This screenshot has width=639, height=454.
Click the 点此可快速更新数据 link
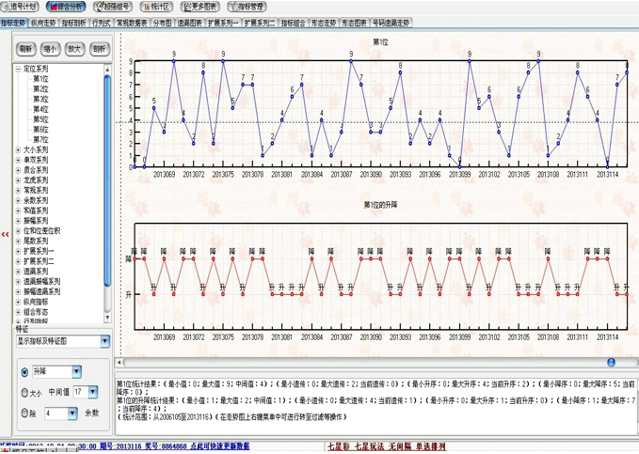pos(220,446)
